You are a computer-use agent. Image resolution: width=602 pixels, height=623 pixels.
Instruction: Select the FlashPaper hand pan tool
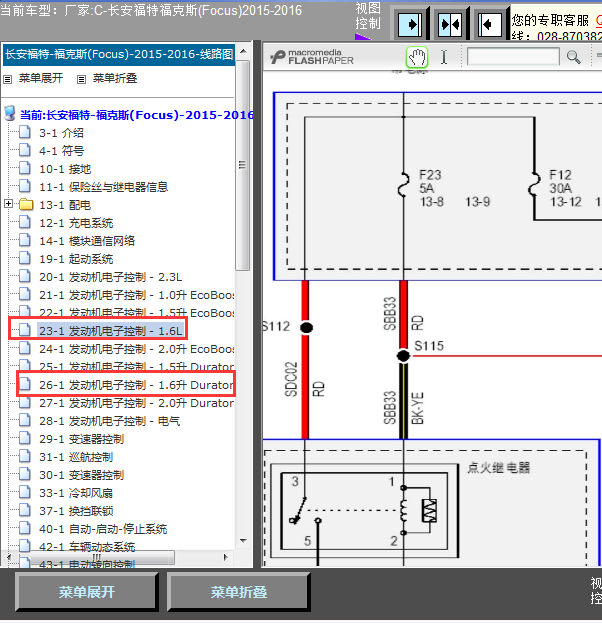tap(417, 57)
